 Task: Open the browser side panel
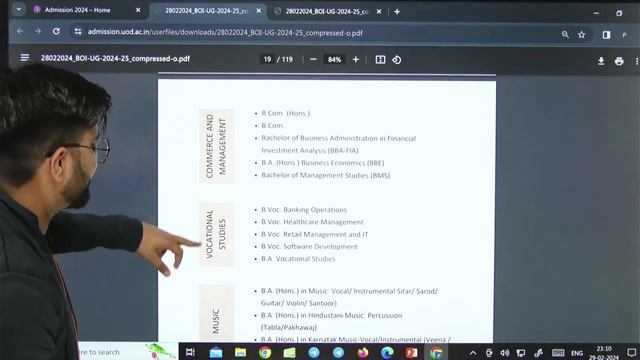coord(606,35)
